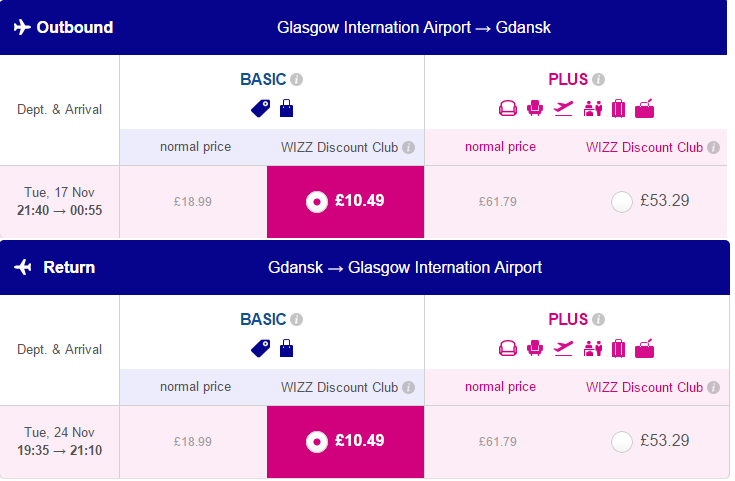Image resolution: width=735 pixels, height=481 pixels.
Task: Select return PLUS £53.29 discount fare radio
Action: tap(622, 442)
